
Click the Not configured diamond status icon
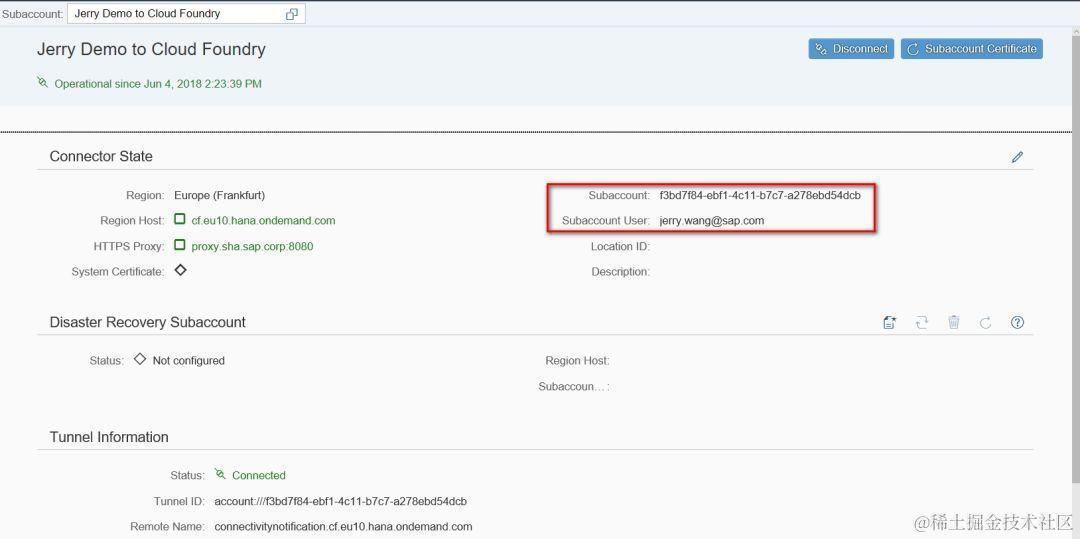click(x=140, y=359)
